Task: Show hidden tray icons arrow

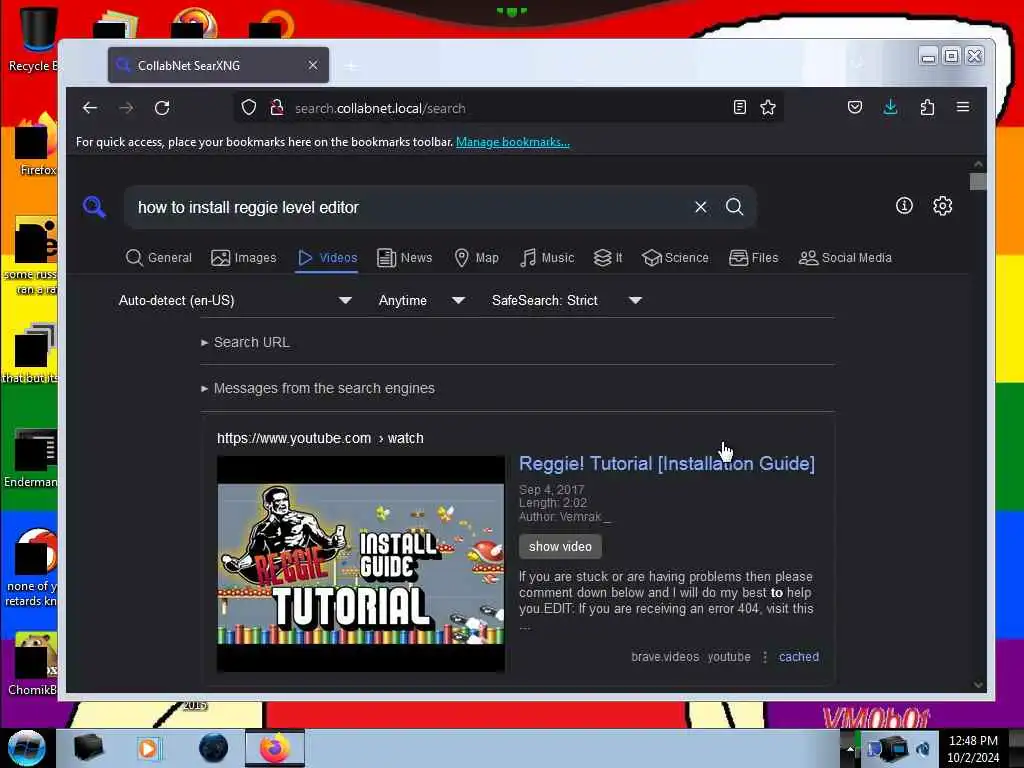Action: 850,748
